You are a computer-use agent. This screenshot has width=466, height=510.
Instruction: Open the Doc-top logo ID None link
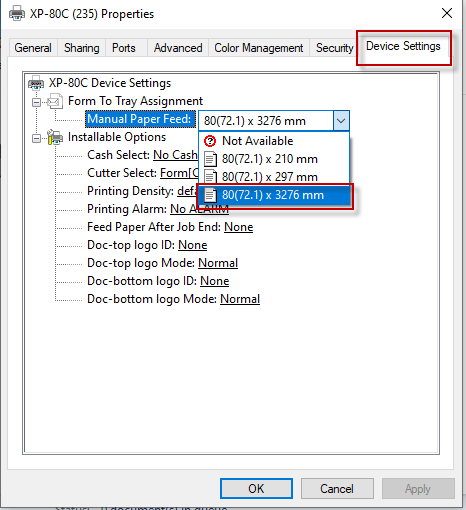(193, 245)
